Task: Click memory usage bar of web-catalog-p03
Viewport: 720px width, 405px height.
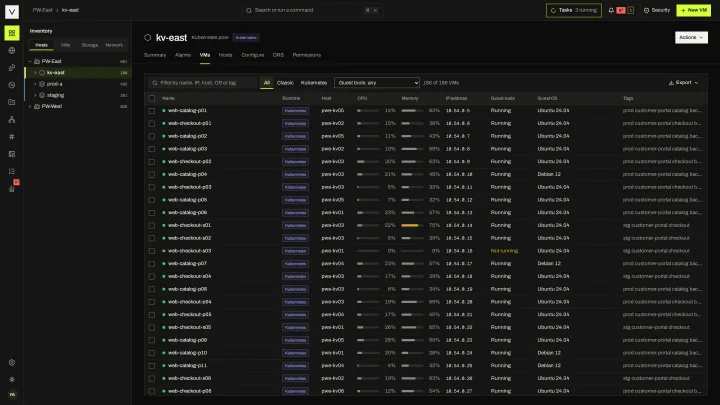Action: click(x=412, y=149)
